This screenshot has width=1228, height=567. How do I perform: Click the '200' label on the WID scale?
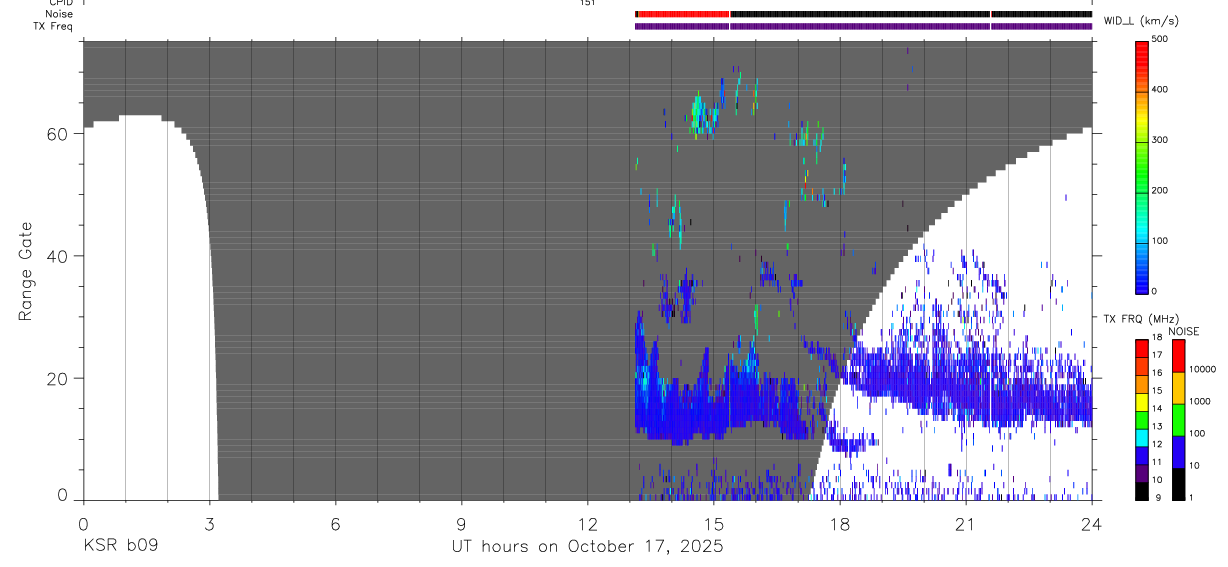click(1161, 191)
